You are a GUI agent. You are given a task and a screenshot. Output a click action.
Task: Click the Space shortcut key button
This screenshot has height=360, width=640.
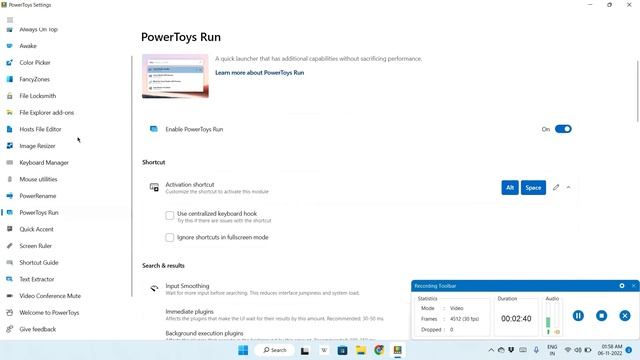coord(533,188)
